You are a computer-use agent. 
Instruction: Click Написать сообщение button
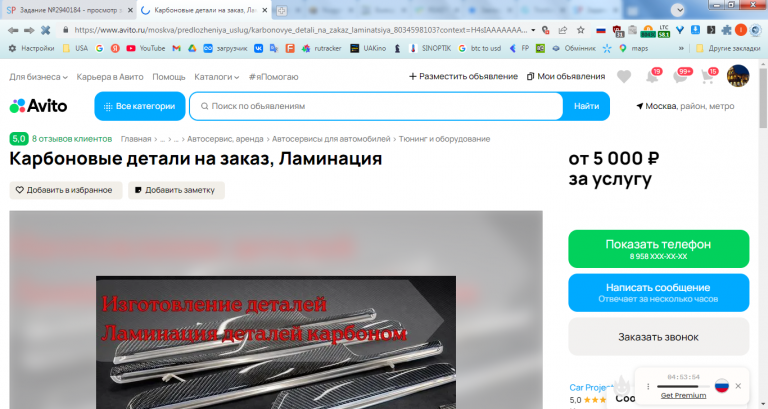coord(658,292)
